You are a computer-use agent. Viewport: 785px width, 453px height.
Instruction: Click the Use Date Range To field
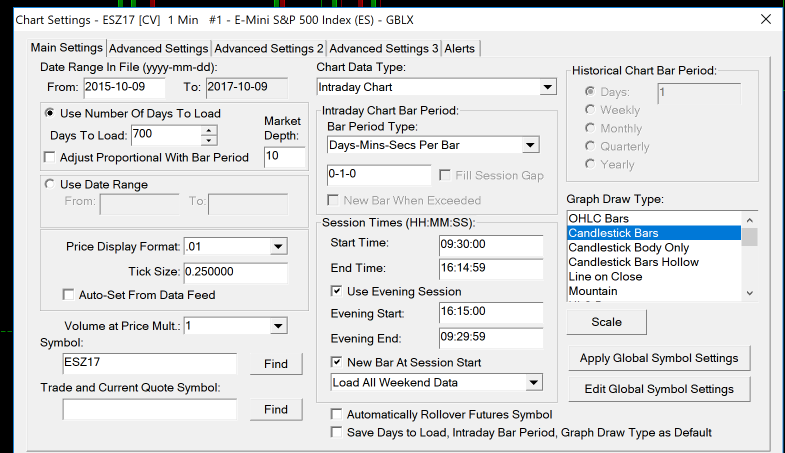(x=248, y=204)
